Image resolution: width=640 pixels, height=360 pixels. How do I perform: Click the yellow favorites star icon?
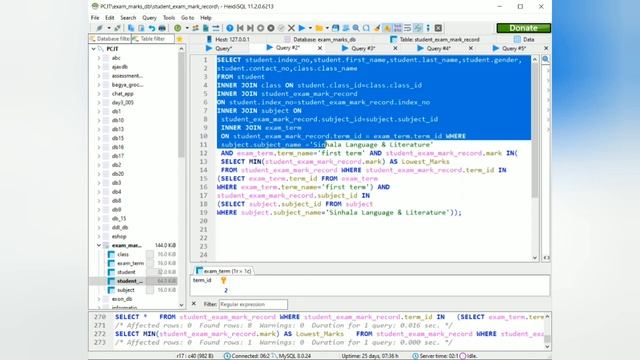tap(180, 39)
